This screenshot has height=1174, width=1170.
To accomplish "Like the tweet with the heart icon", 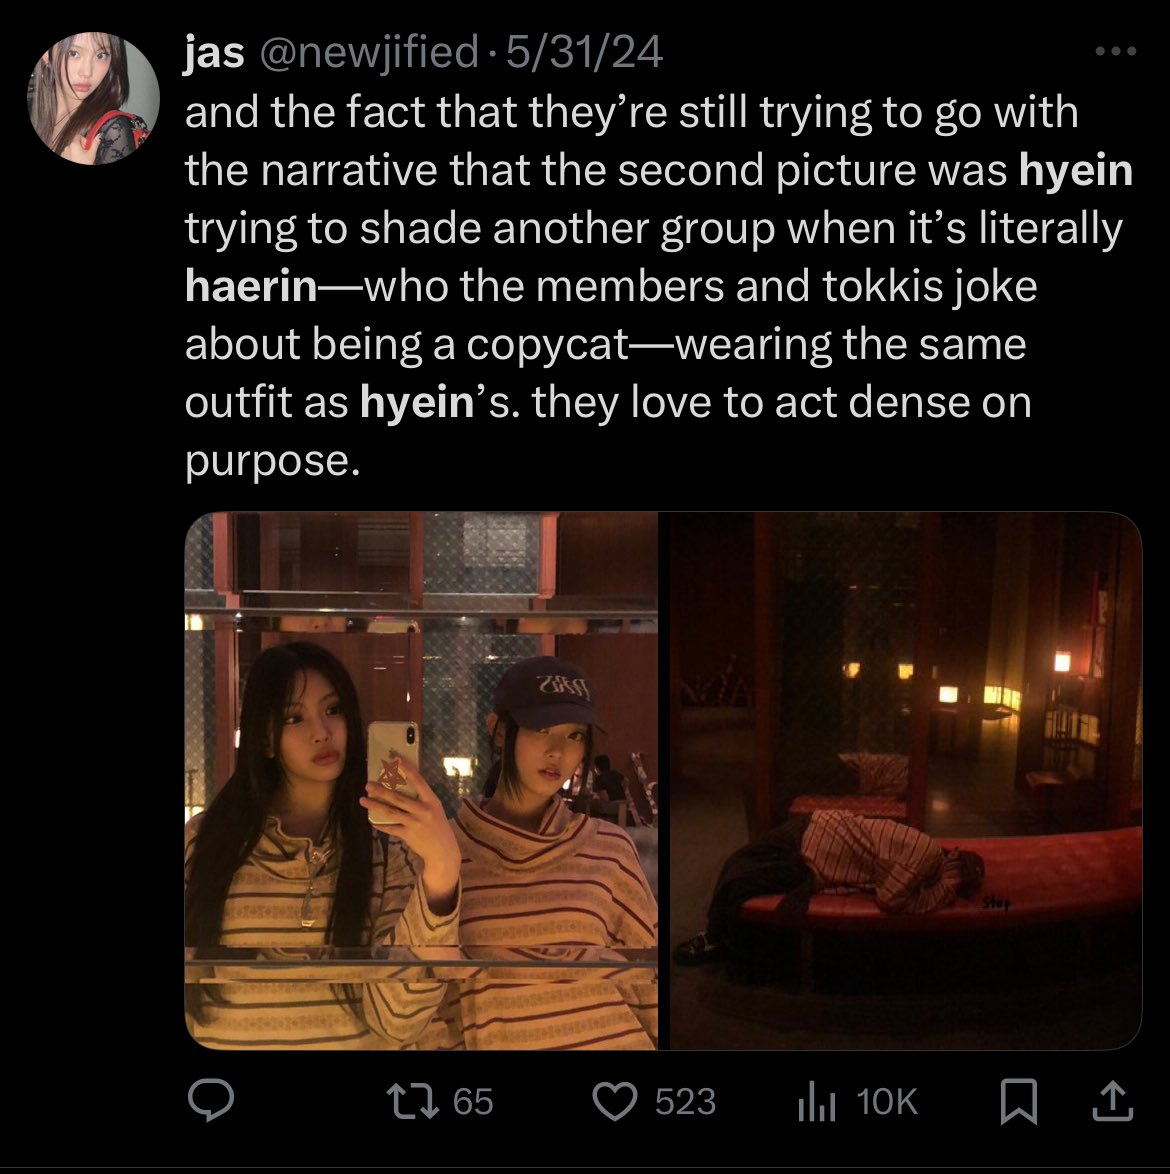I will (x=615, y=1101).
